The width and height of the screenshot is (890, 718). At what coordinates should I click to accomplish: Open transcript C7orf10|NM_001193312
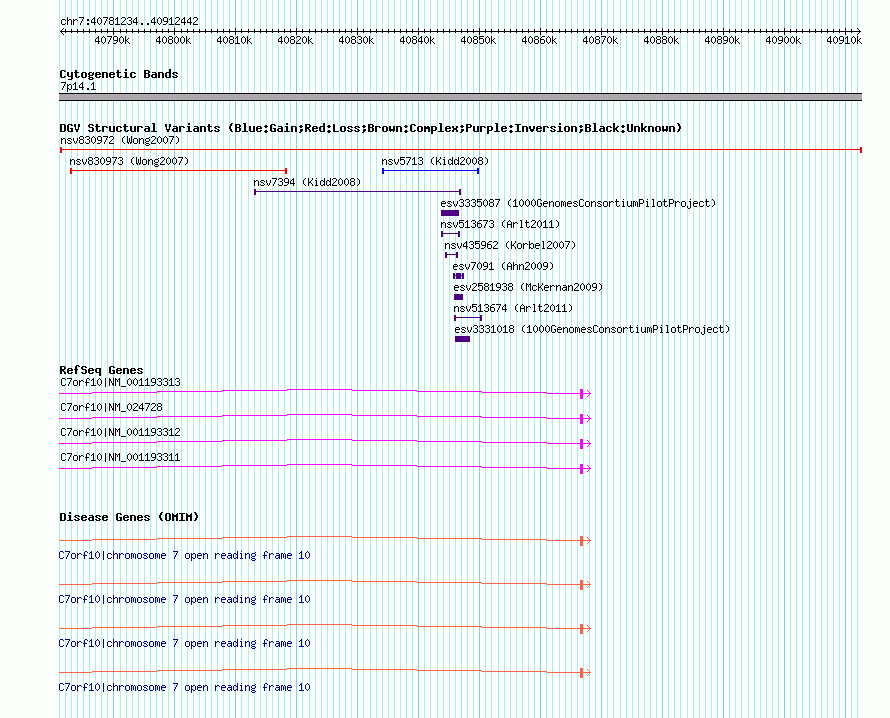tap(120, 433)
